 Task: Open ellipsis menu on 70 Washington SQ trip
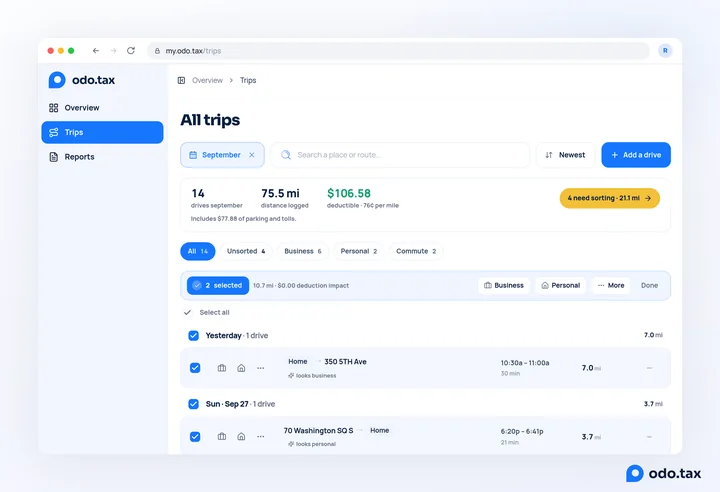260,436
